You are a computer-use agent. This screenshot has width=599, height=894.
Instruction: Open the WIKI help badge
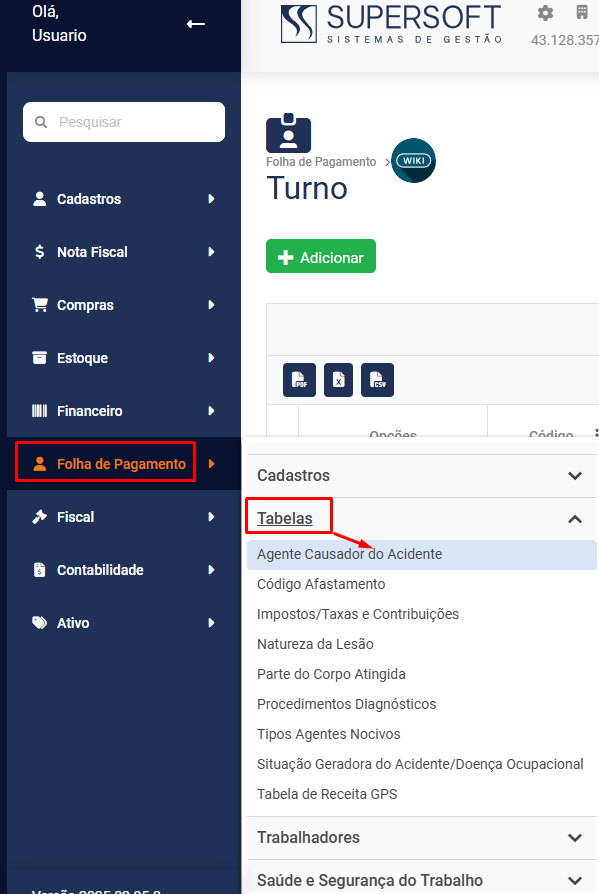414,161
